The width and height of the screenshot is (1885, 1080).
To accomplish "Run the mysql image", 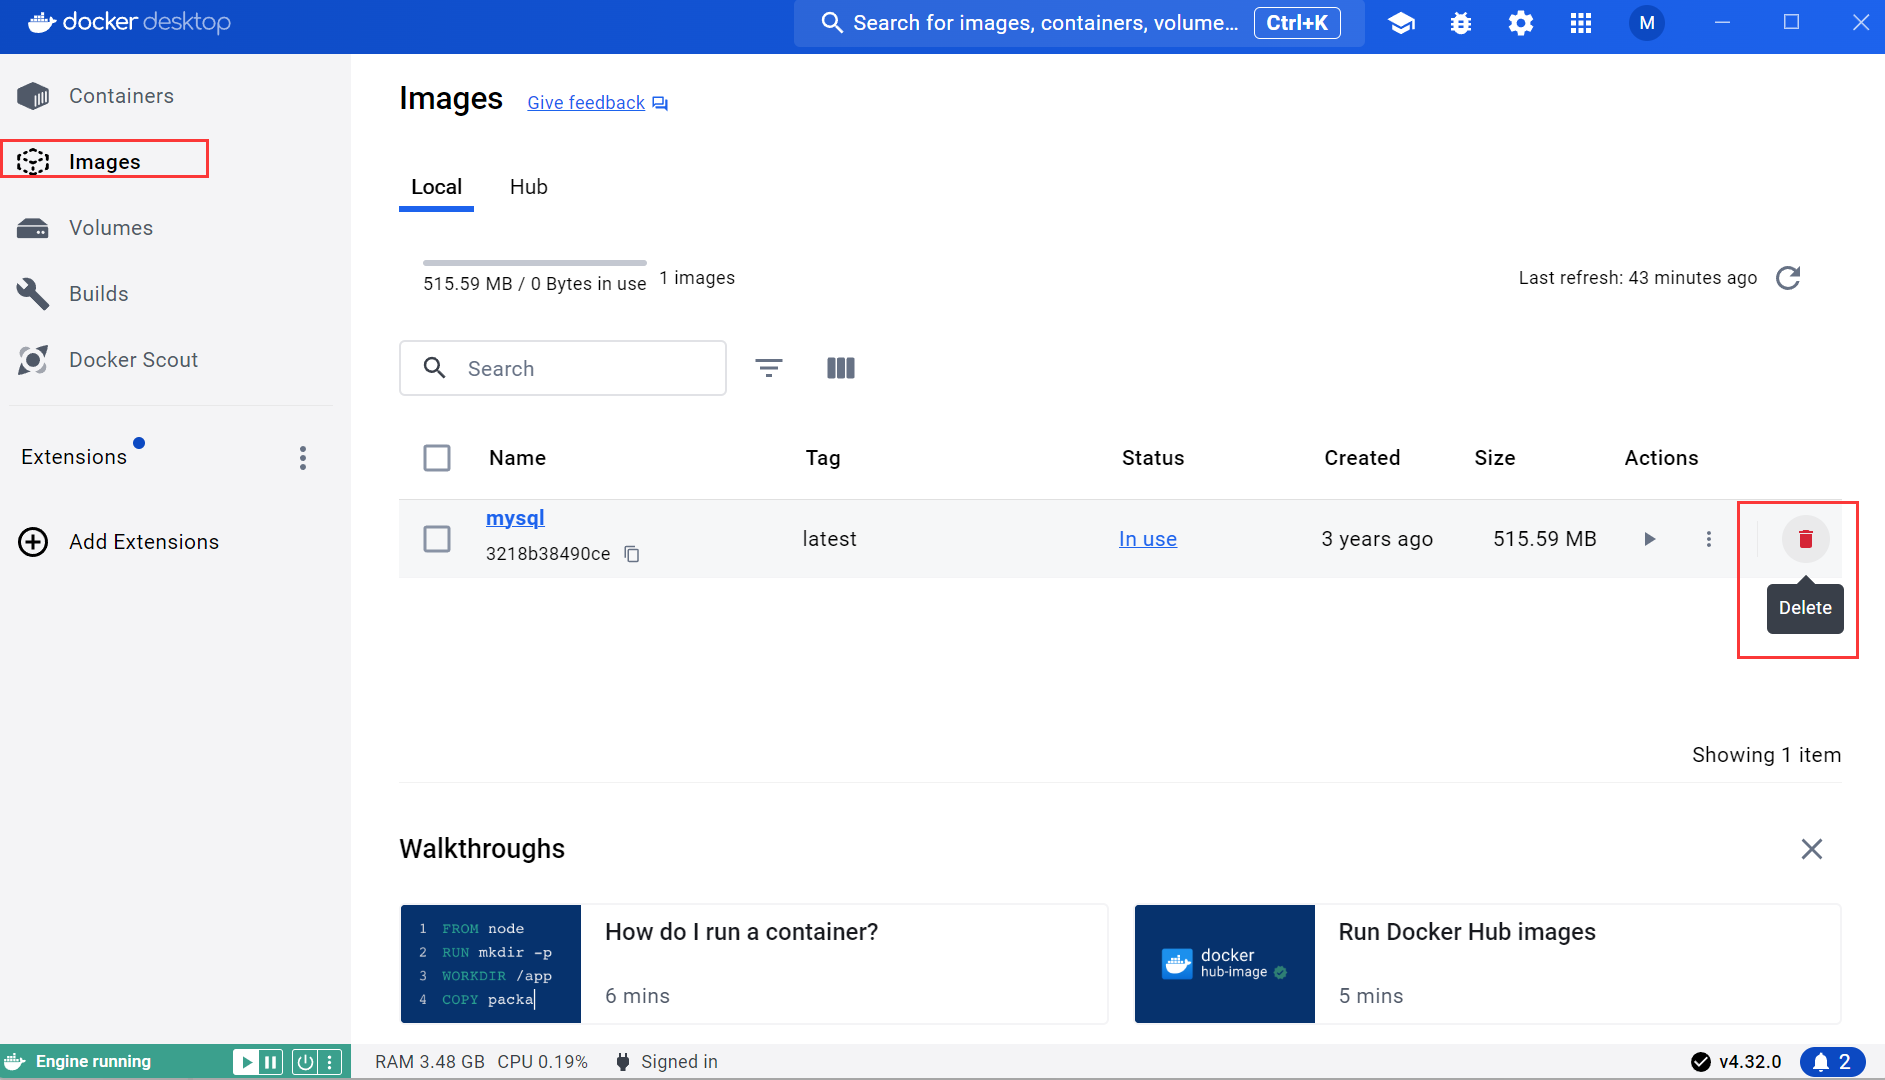I will click(1650, 539).
